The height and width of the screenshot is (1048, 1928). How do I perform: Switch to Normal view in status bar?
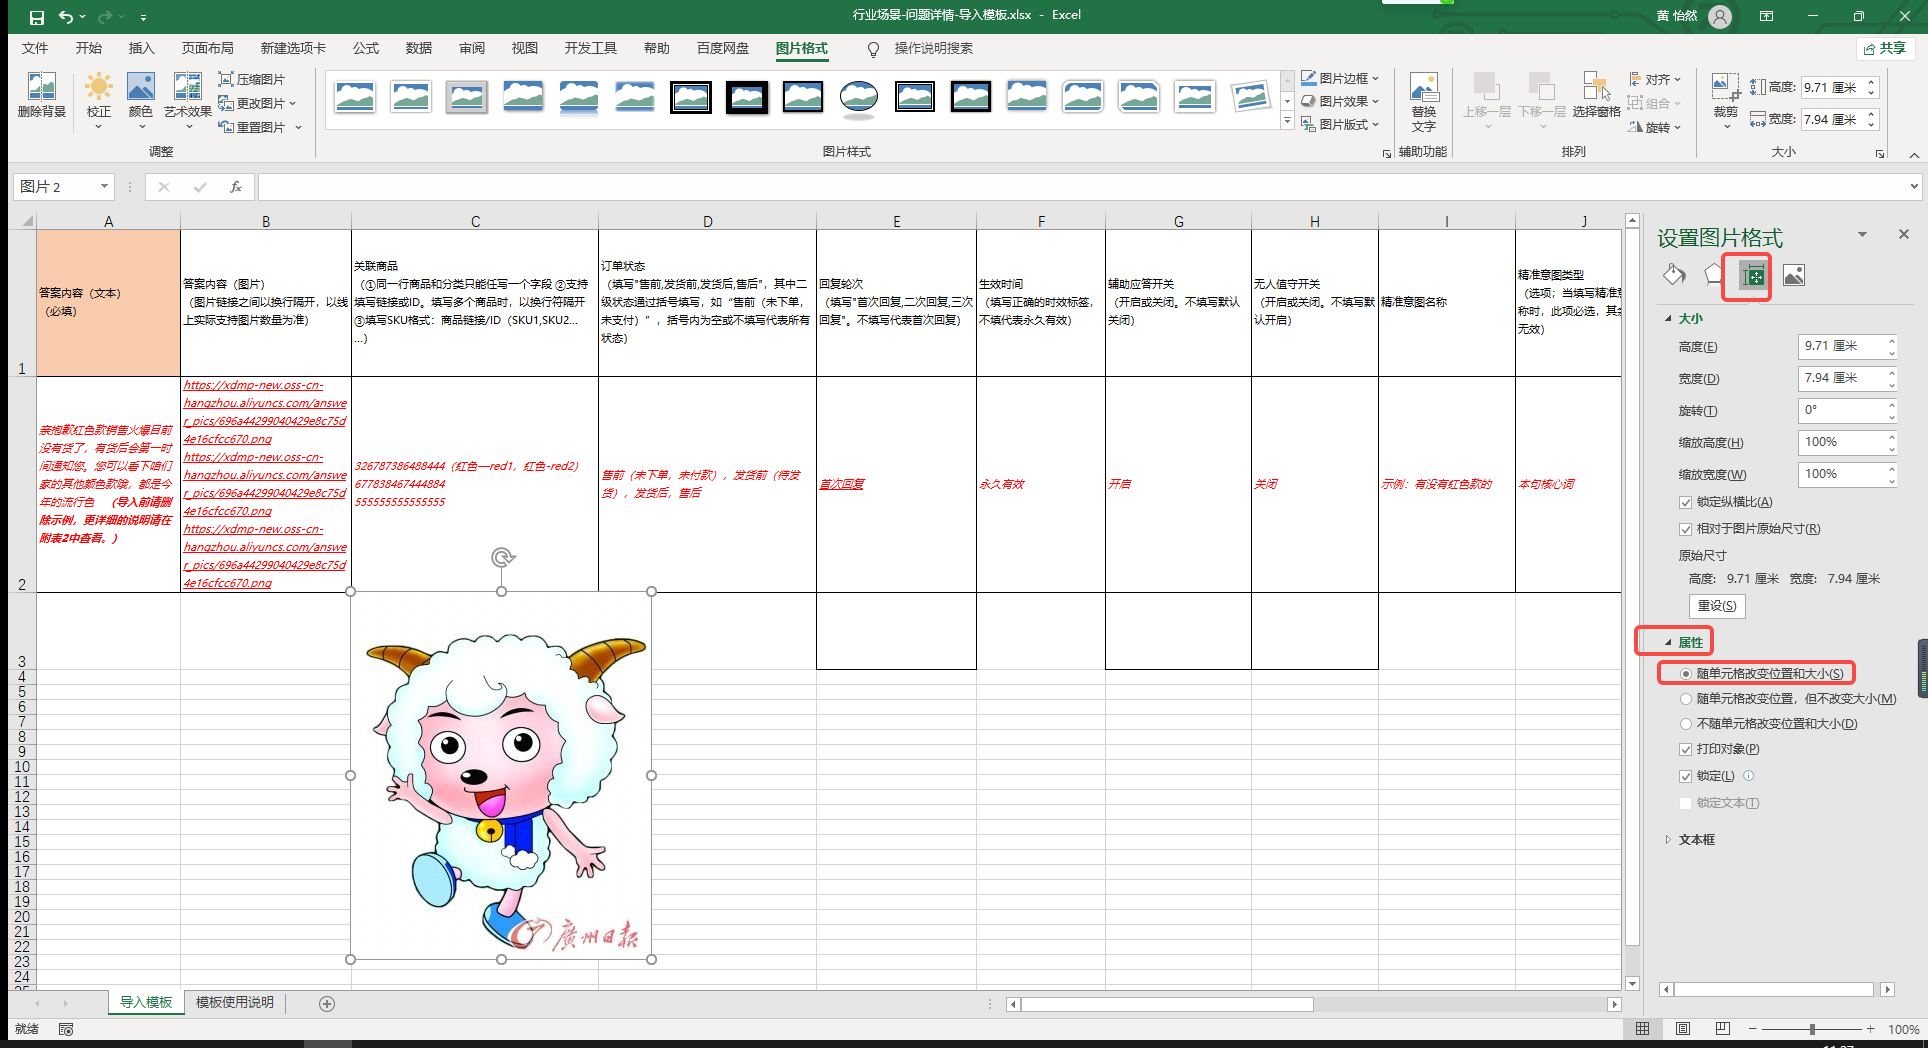click(x=1643, y=1028)
